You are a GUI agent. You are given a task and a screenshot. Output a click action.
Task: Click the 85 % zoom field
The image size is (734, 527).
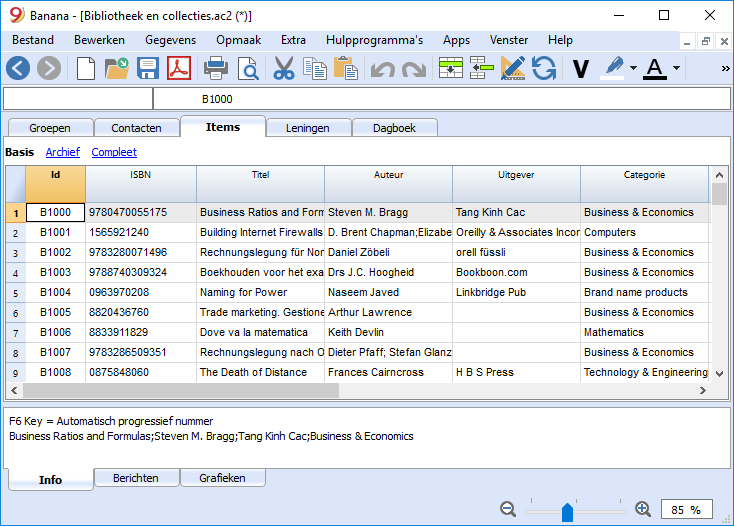click(x=686, y=510)
